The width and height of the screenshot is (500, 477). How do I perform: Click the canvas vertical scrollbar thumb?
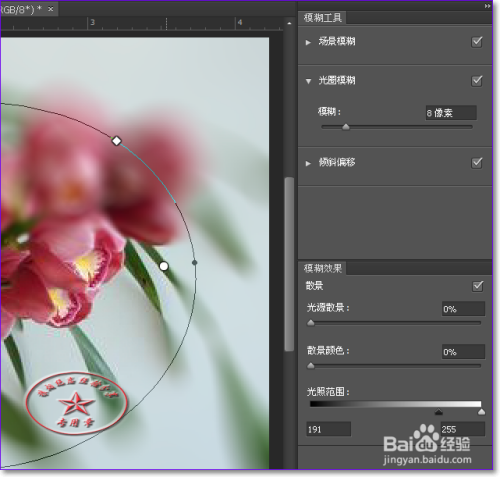pos(289,264)
